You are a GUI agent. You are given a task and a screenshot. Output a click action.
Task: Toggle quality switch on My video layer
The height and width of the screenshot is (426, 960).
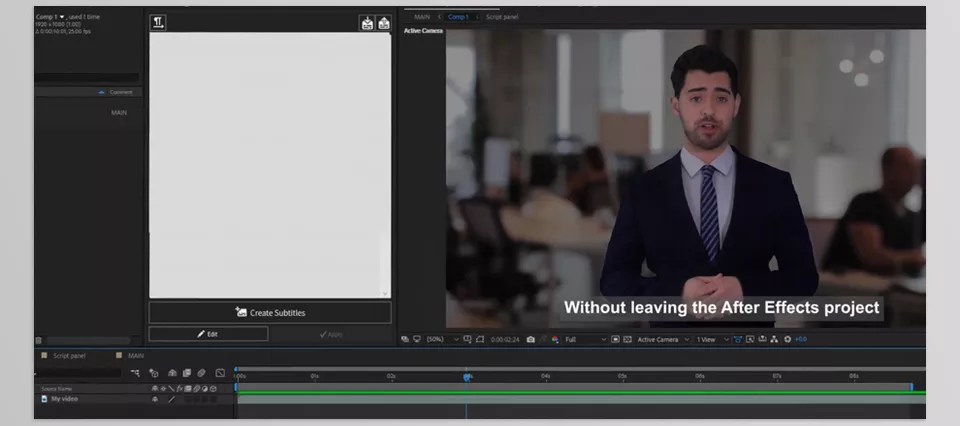click(x=171, y=399)
